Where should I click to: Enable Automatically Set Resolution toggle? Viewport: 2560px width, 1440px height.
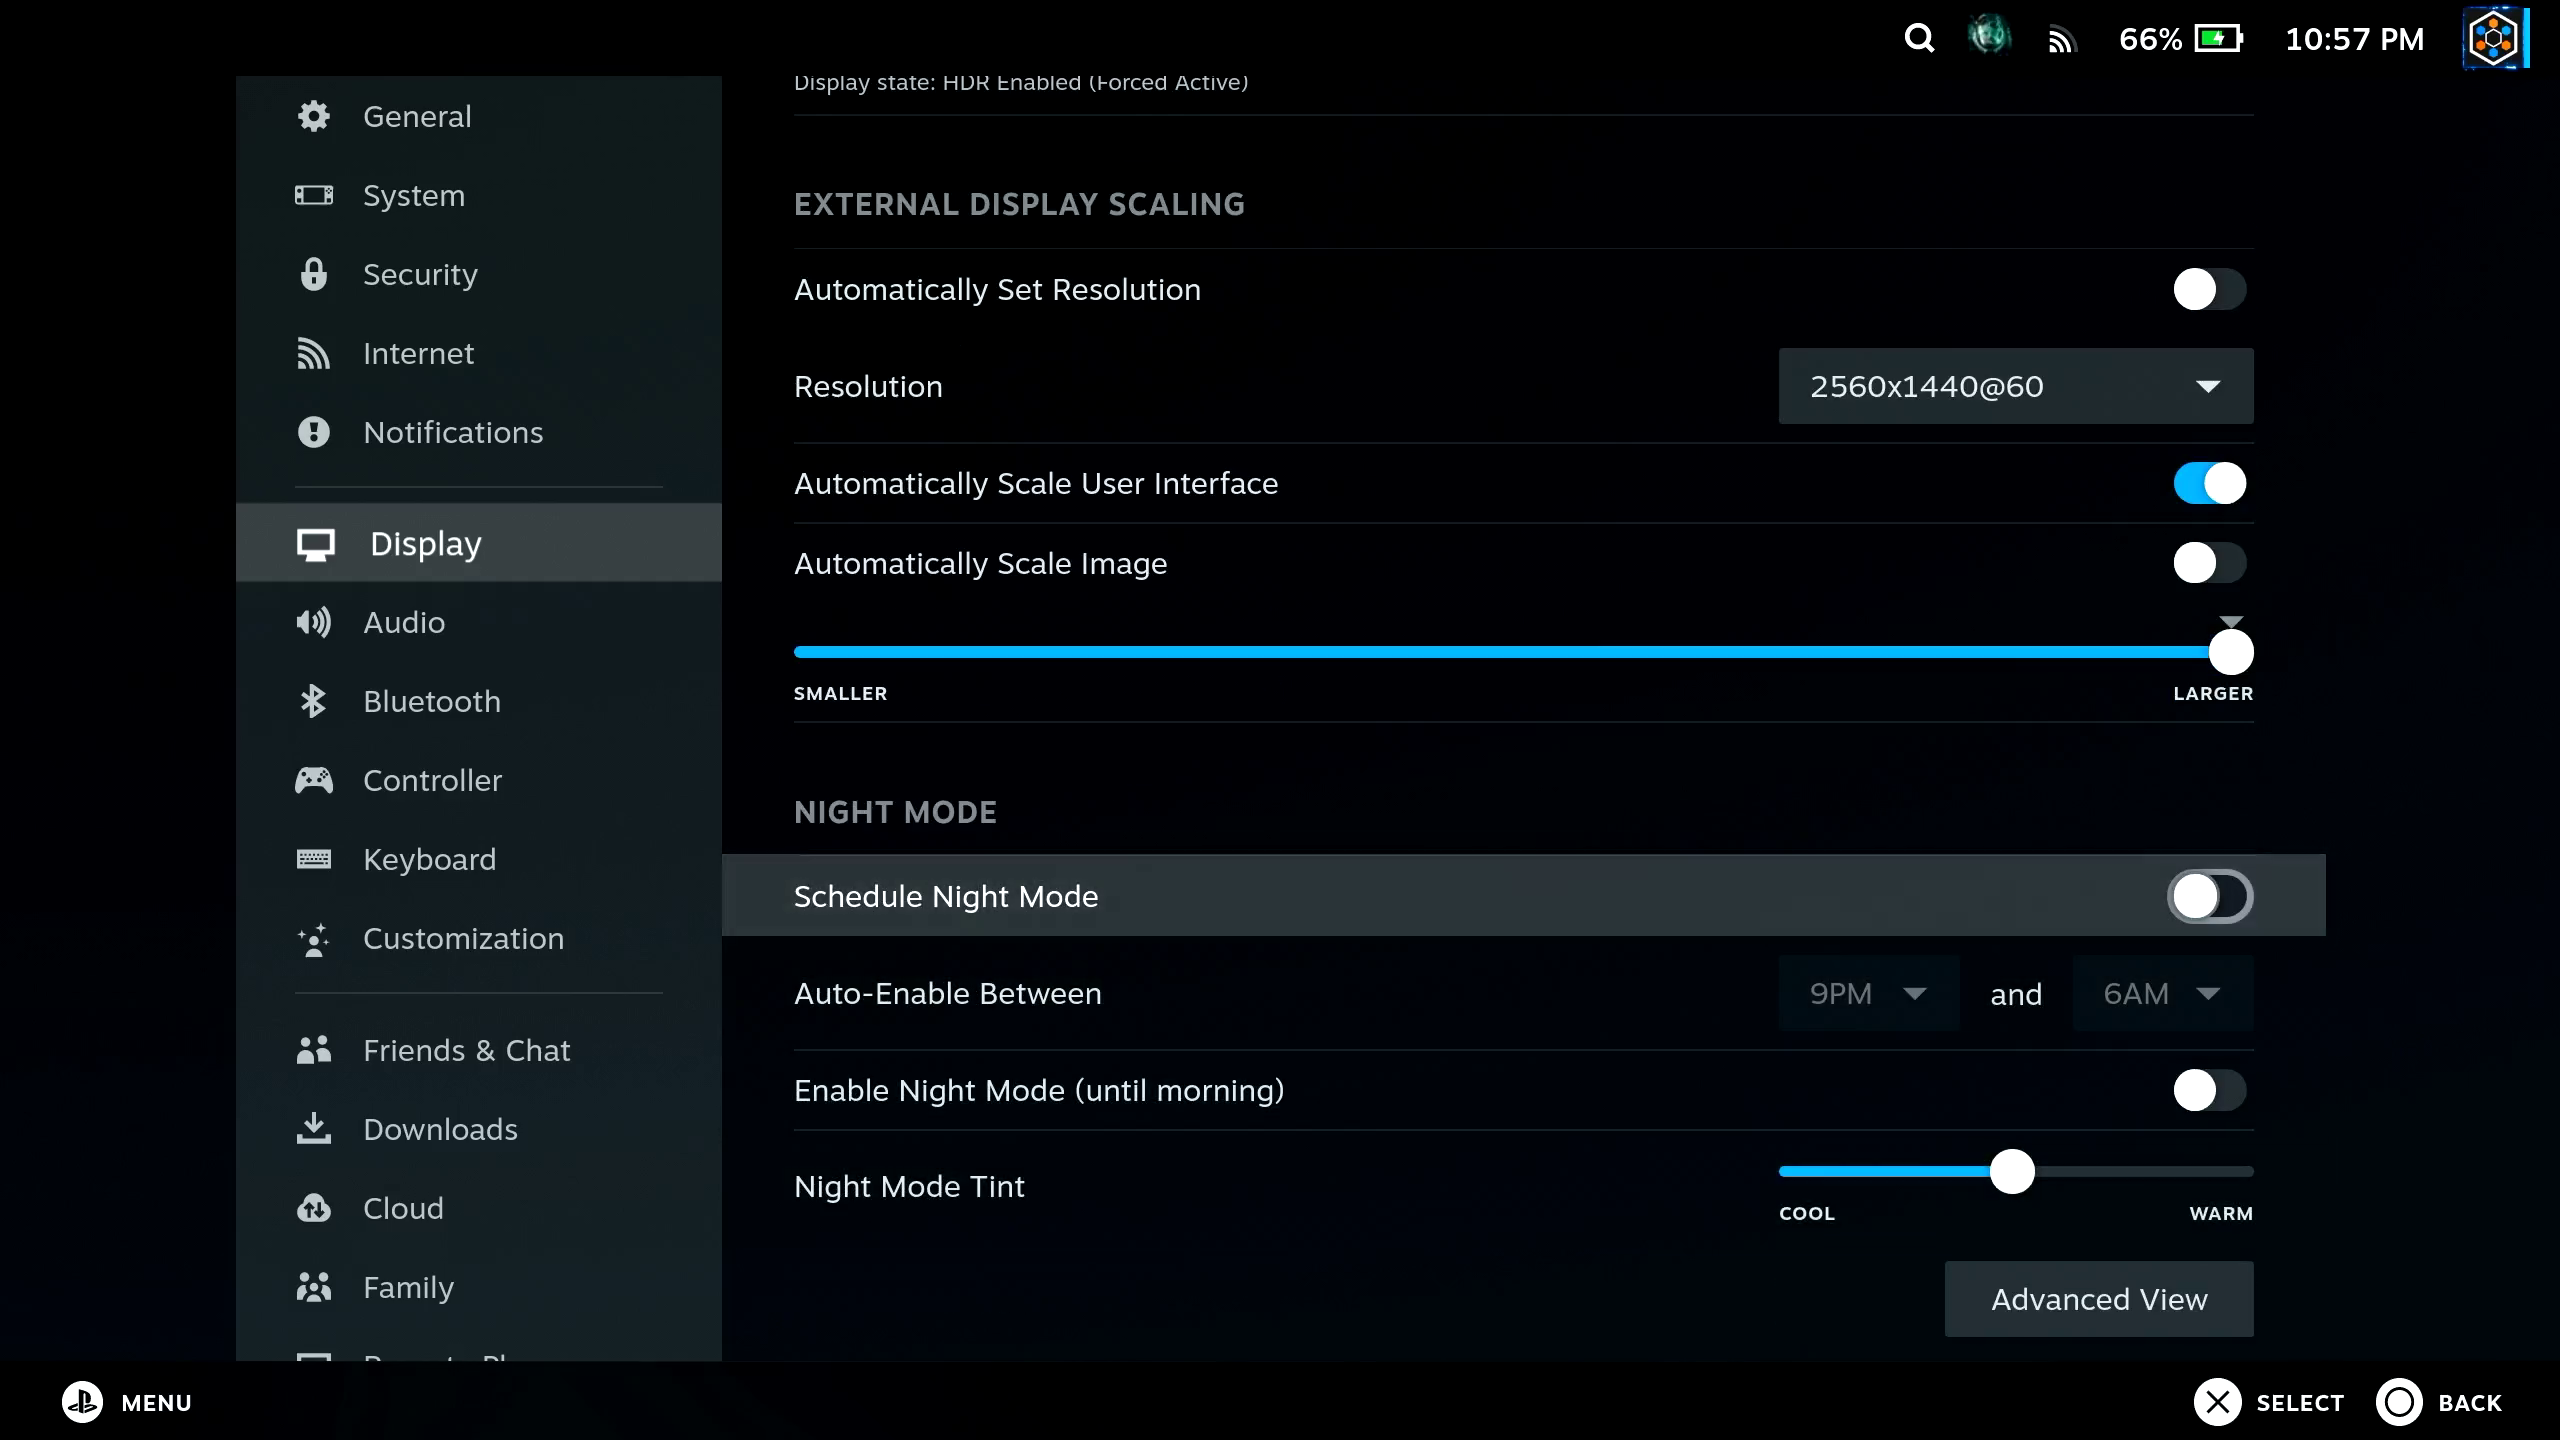point(2209,290)
